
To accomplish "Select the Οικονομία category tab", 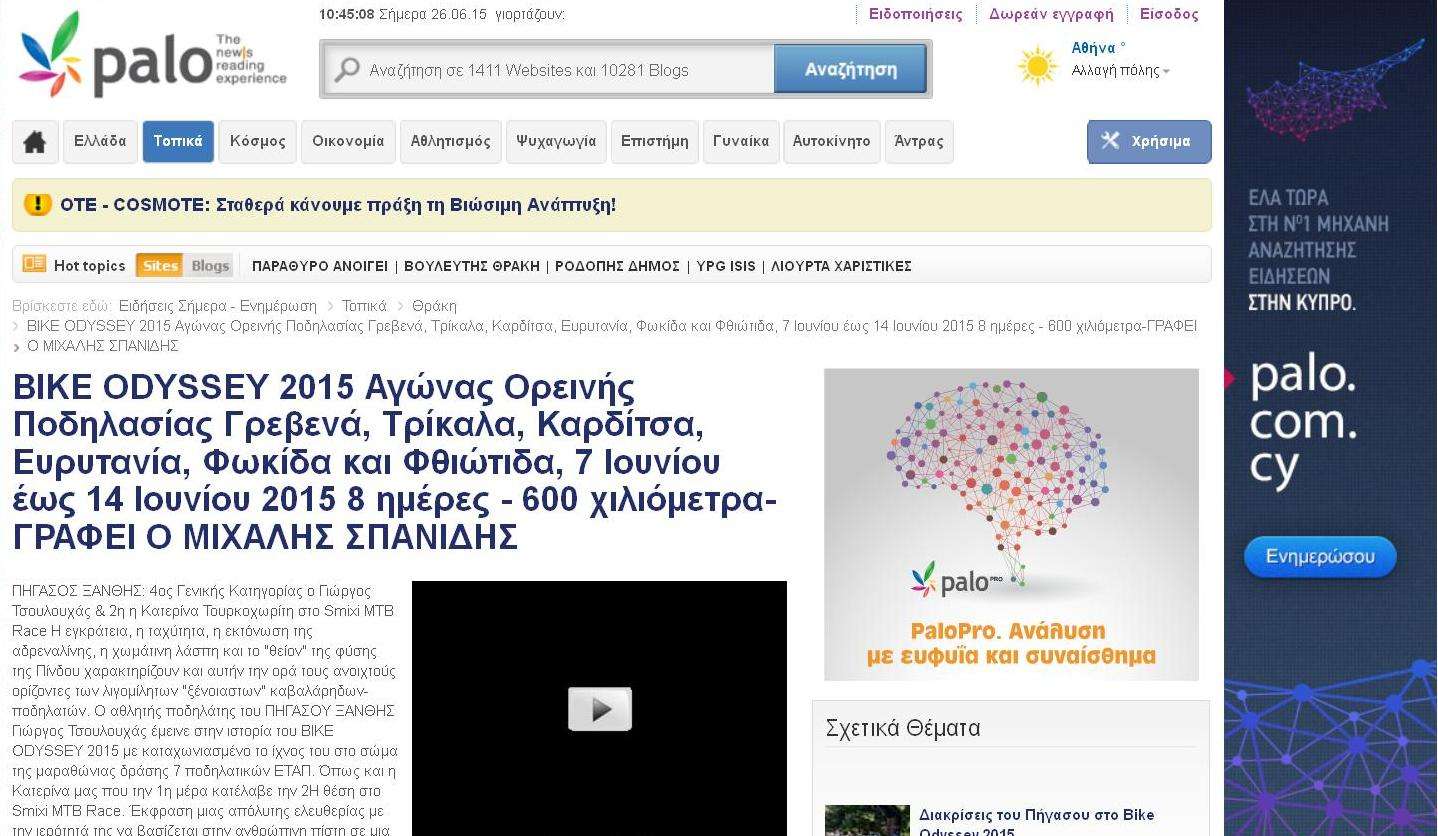I will pyautogui.click(x=348, y=142).
